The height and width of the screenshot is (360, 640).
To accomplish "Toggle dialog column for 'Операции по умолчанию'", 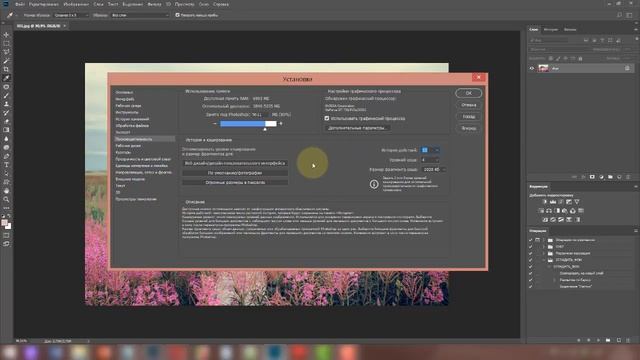I will point(538,240).
